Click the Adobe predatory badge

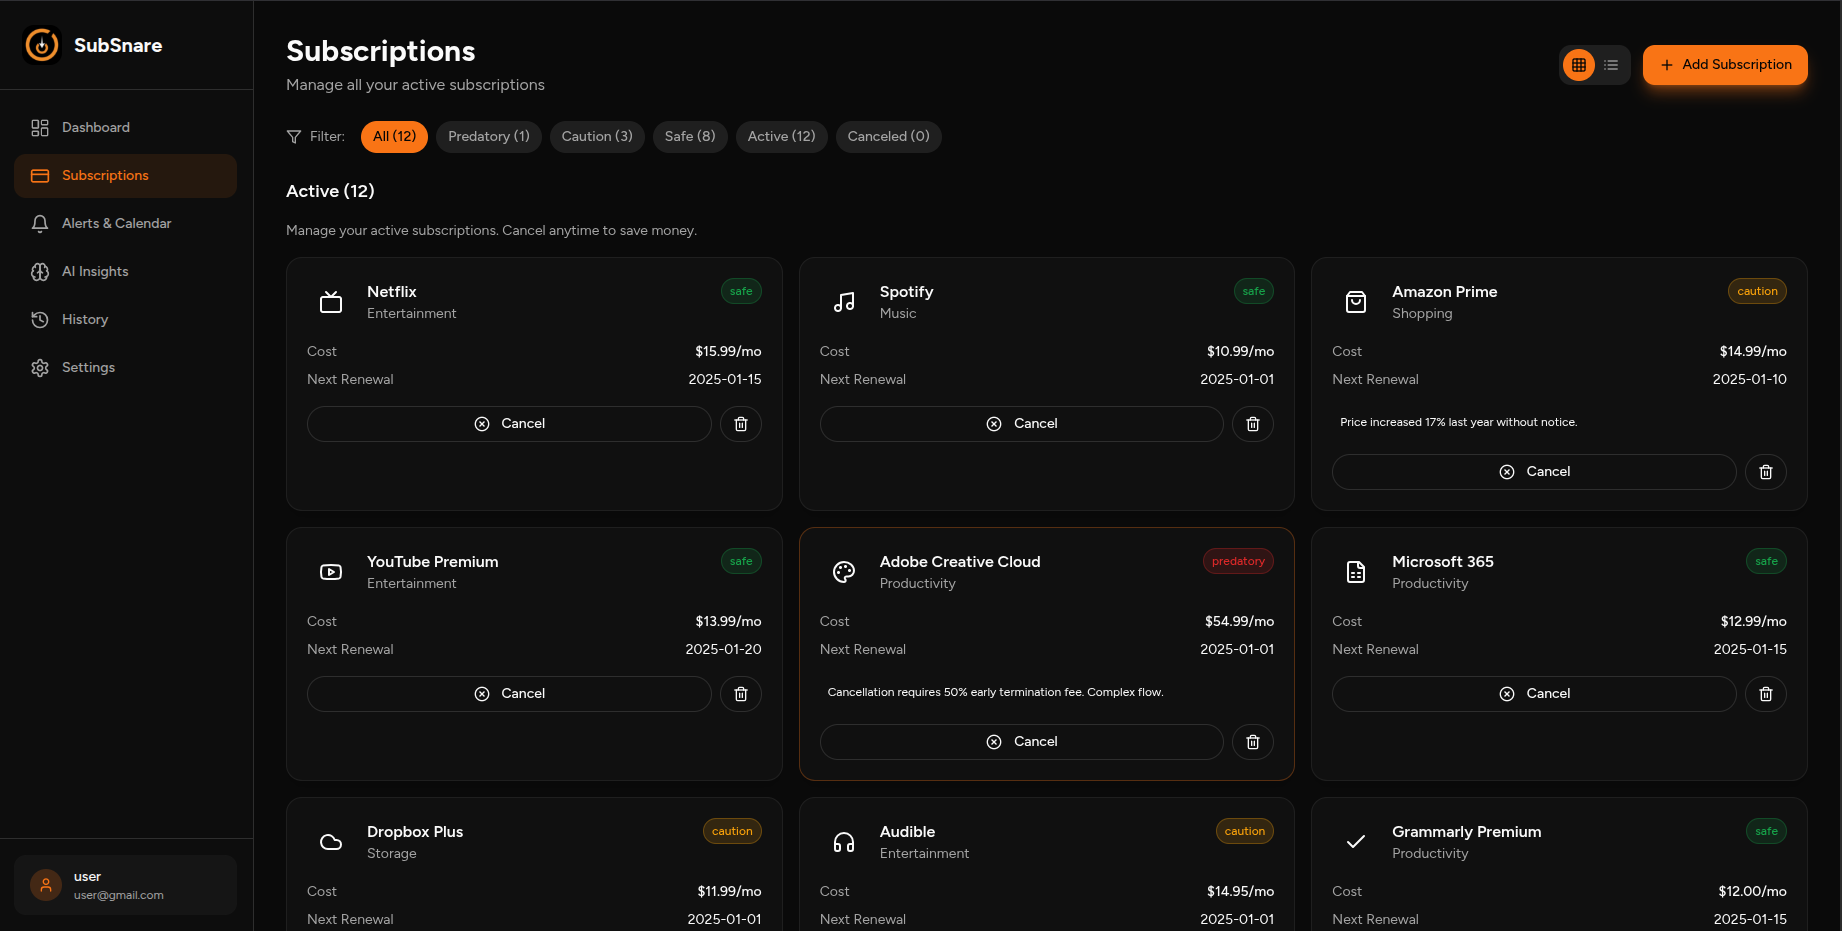(1238, 561)
